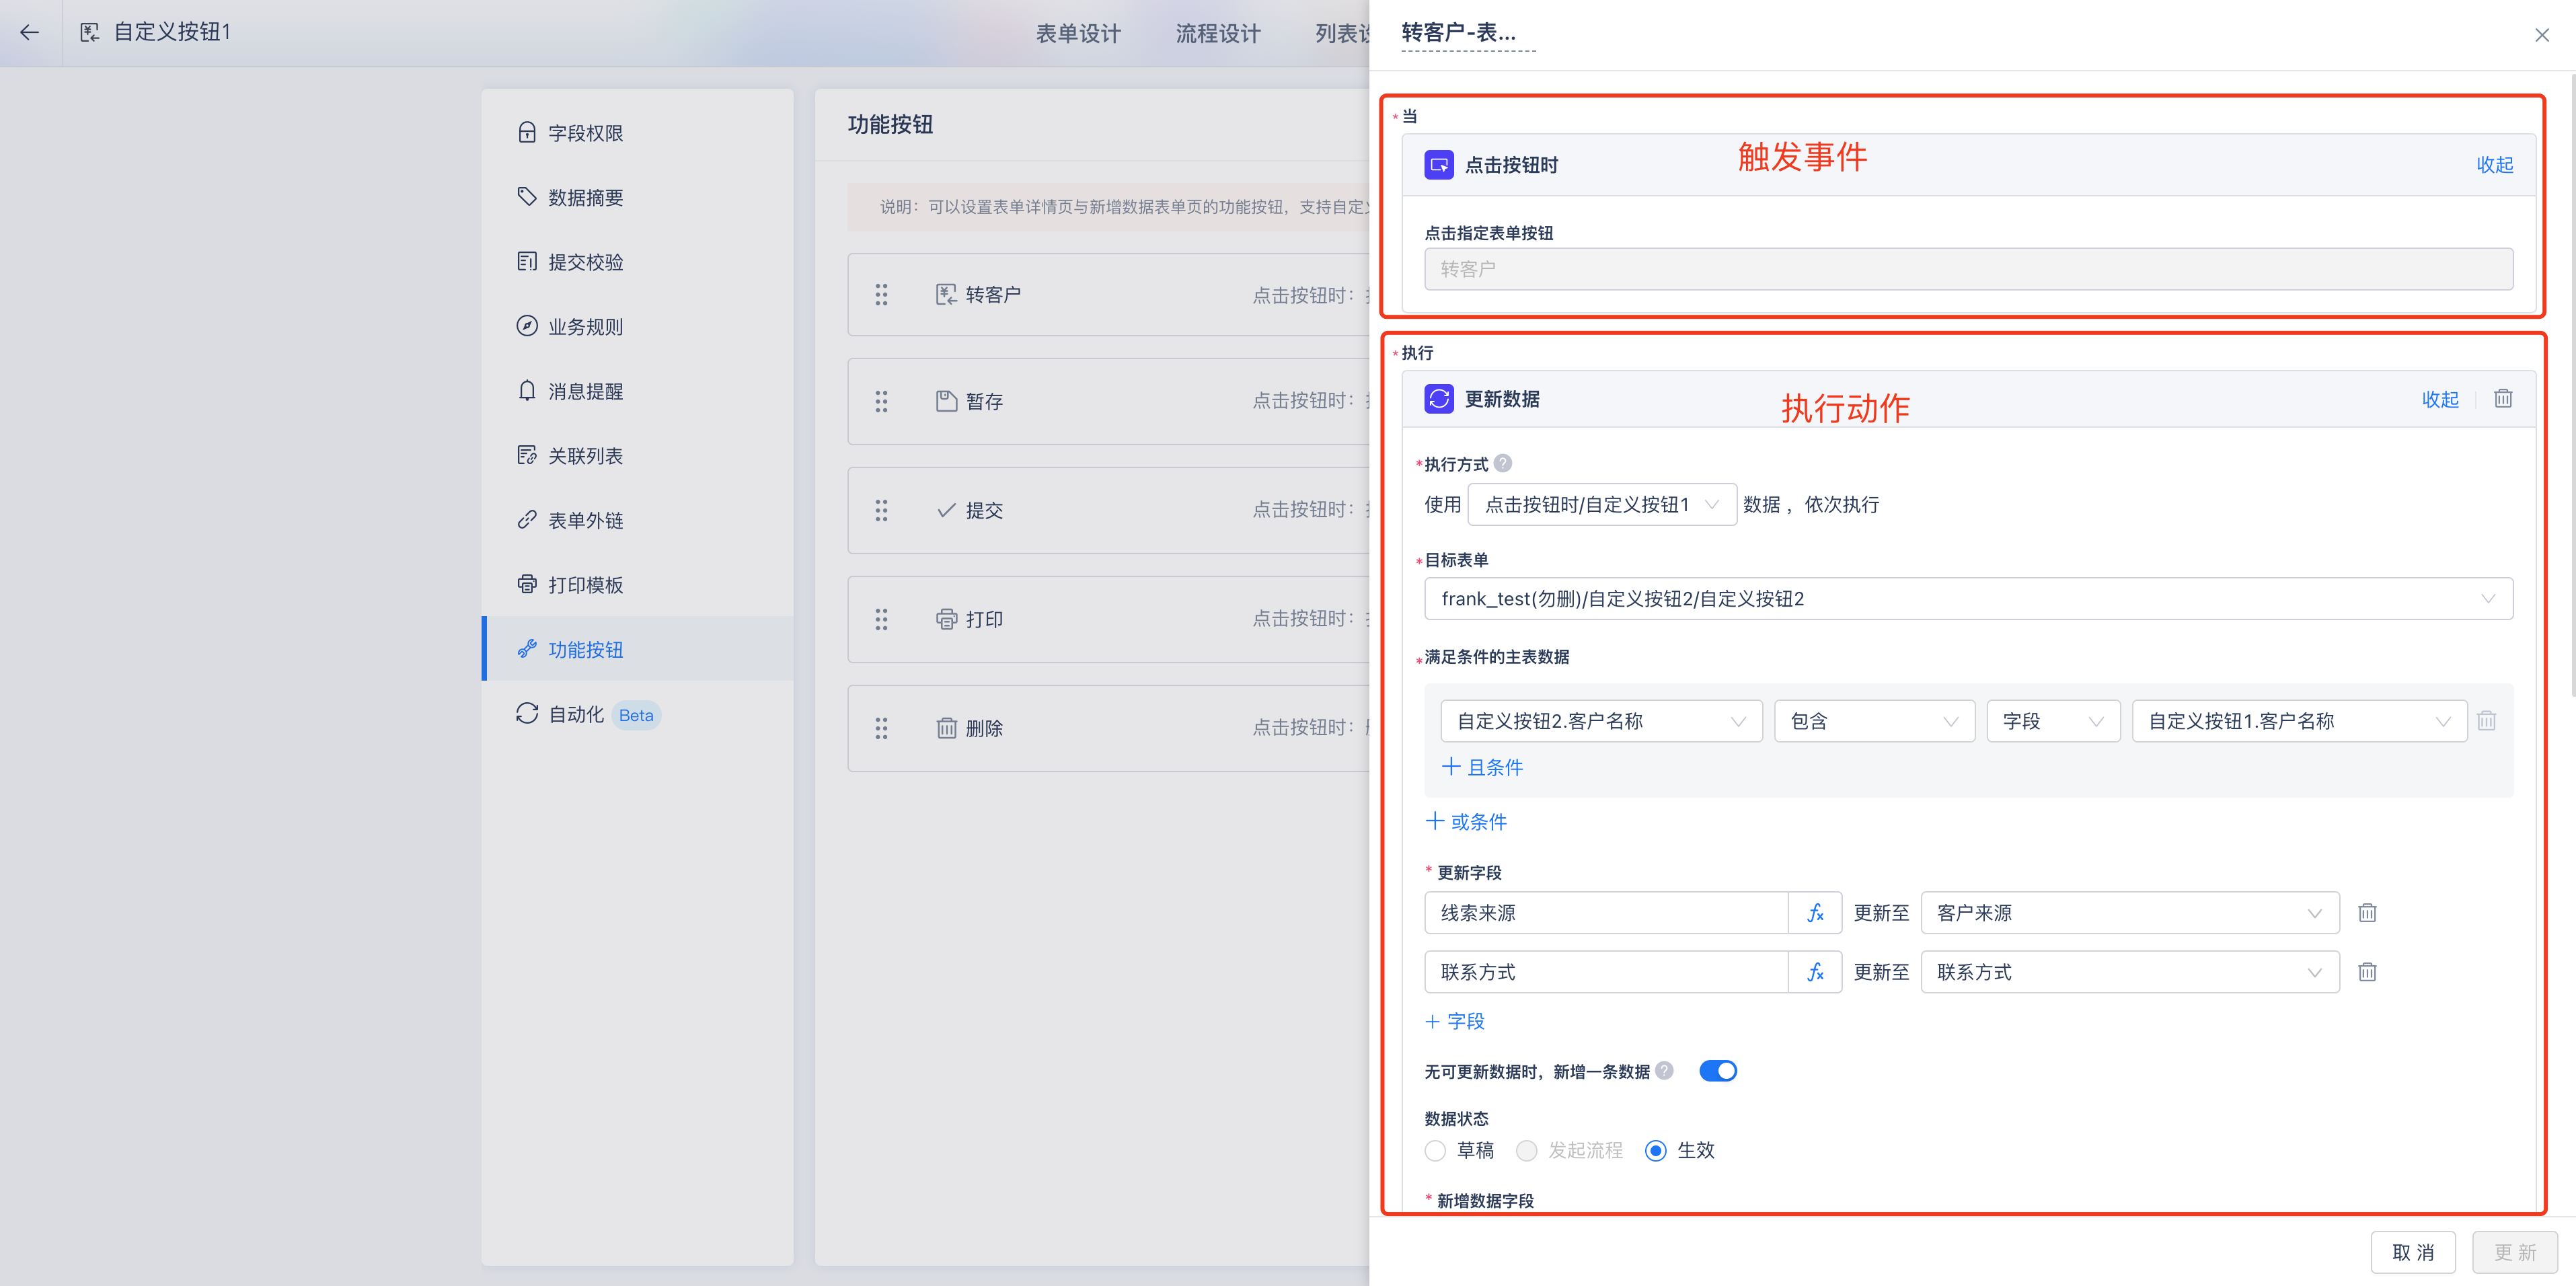Click help icon beside 新增一条数据
Viewport: 2576px width, 1286px height.
tap(1664, 1070)
